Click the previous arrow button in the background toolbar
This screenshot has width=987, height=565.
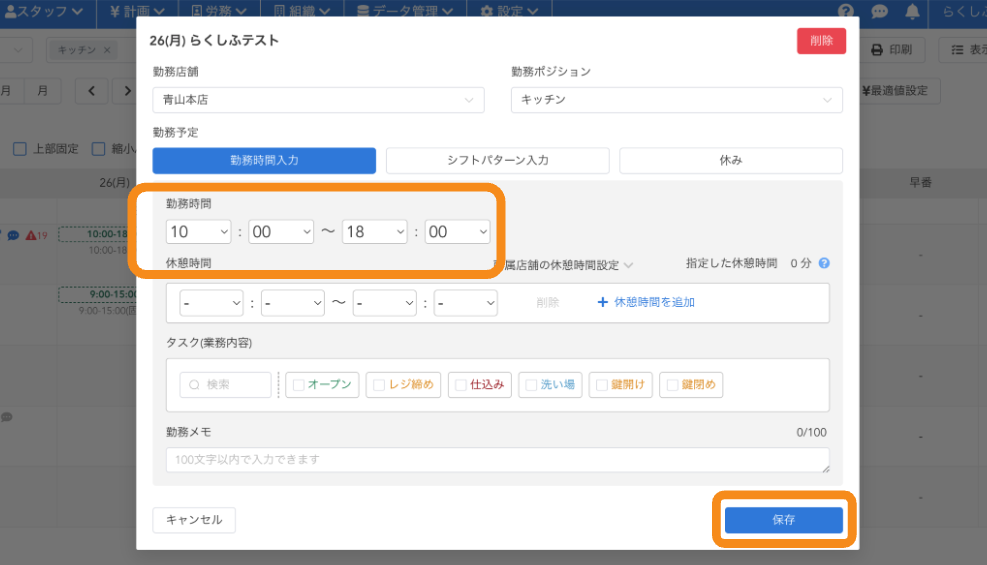click(x=91, y=91)
